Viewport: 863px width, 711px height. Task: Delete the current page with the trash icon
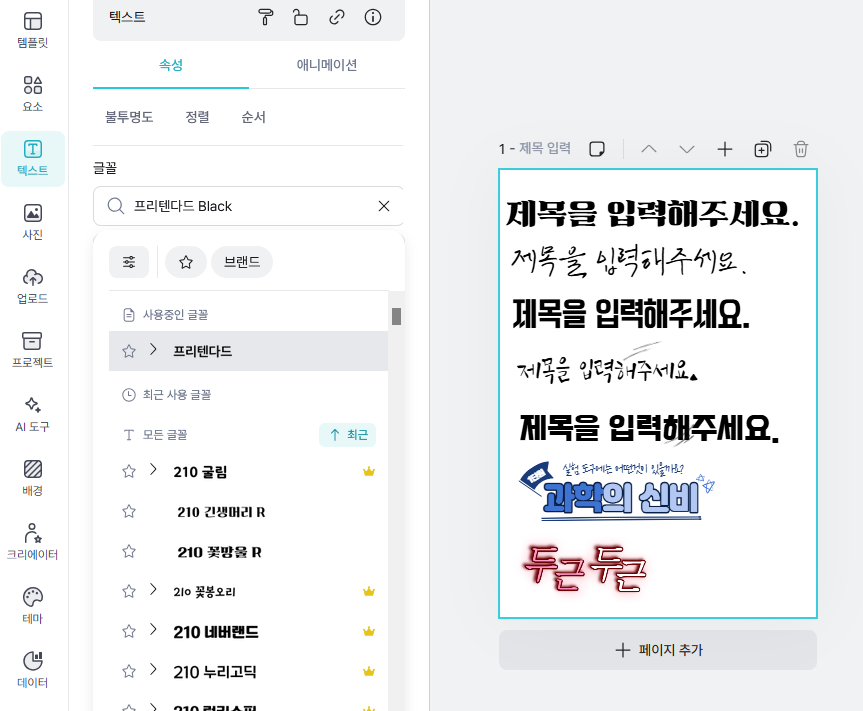[800, 148]
